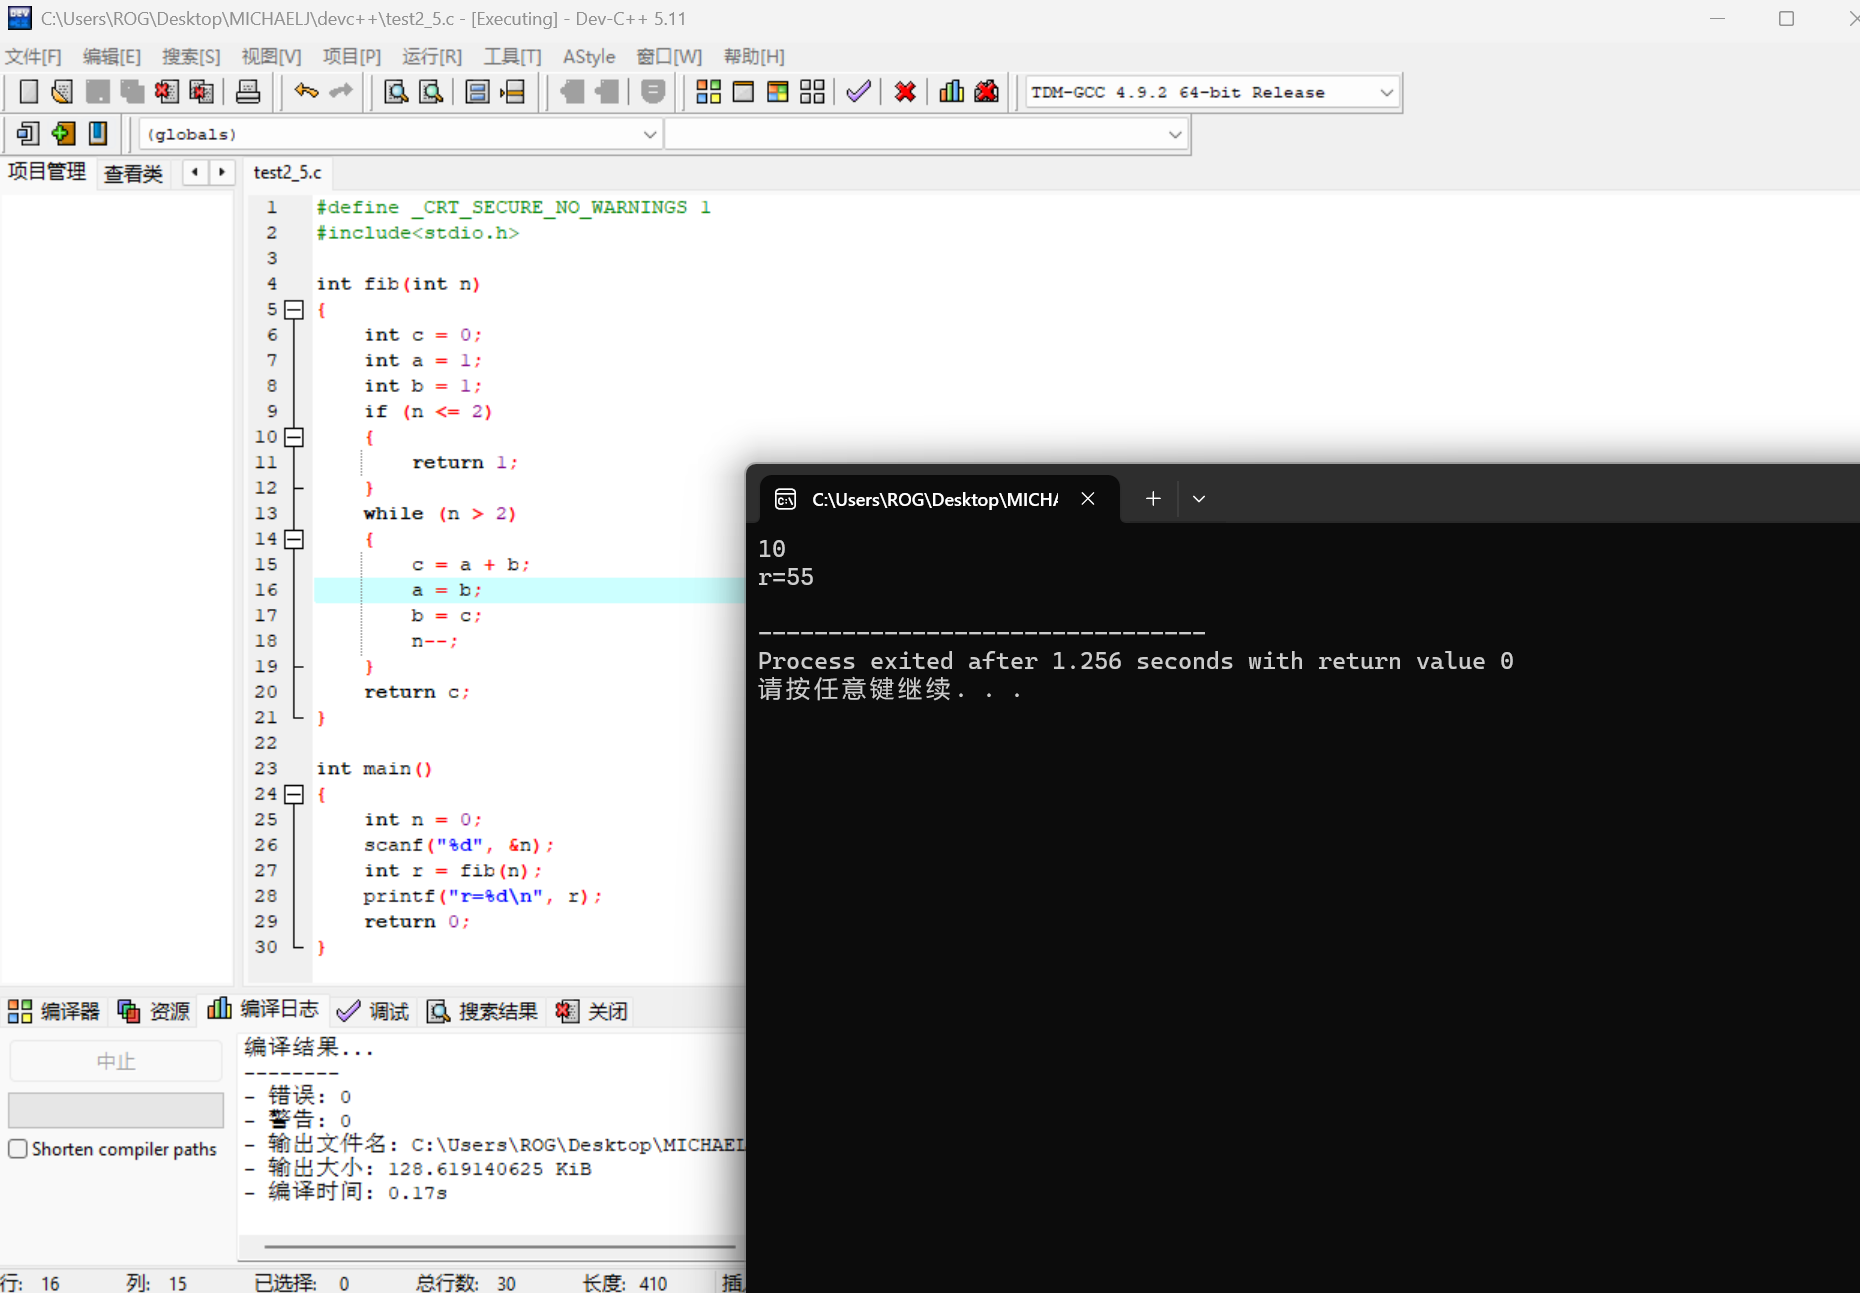Click the left arrow of panel tabs
1860x1293 pixels.
pyautogui.click(x=195, y=173)
